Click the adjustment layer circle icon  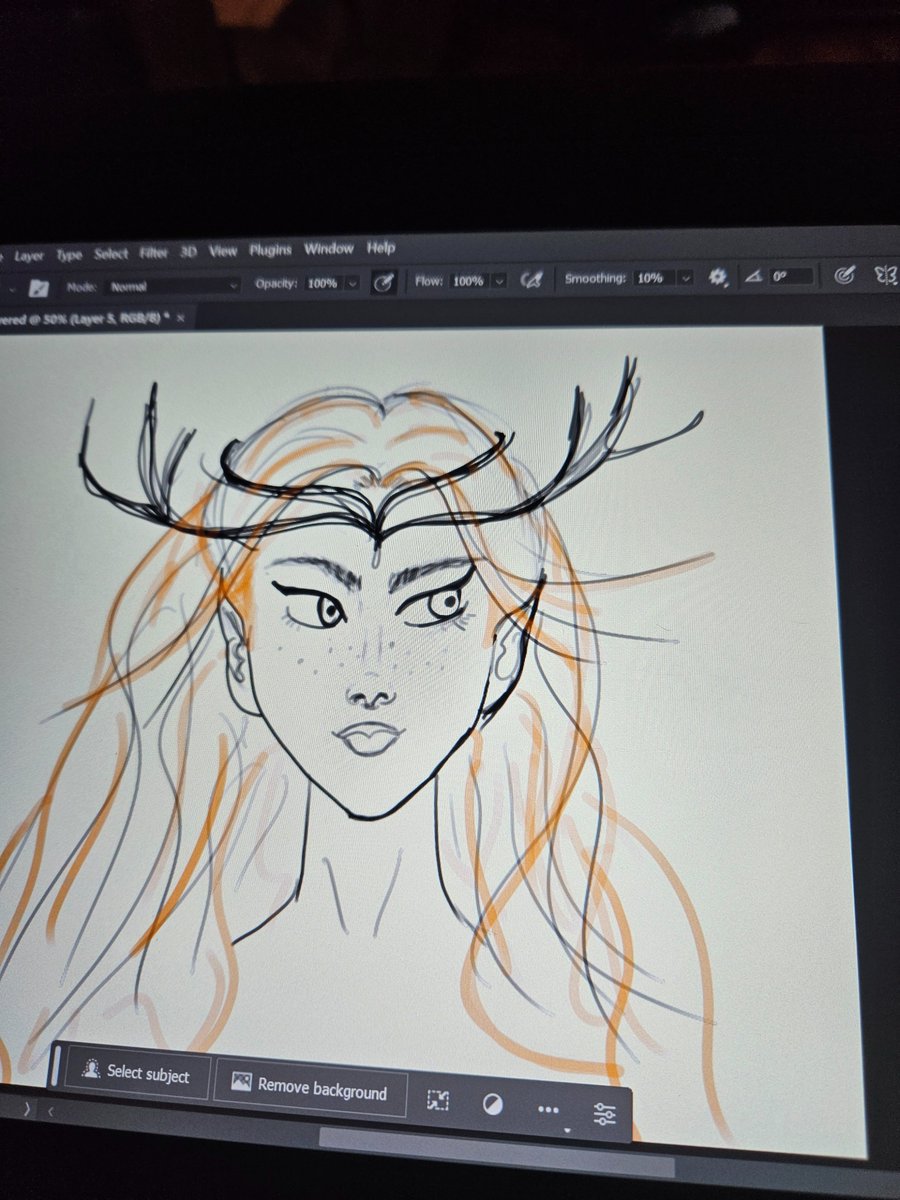(x=493, y=1104)
